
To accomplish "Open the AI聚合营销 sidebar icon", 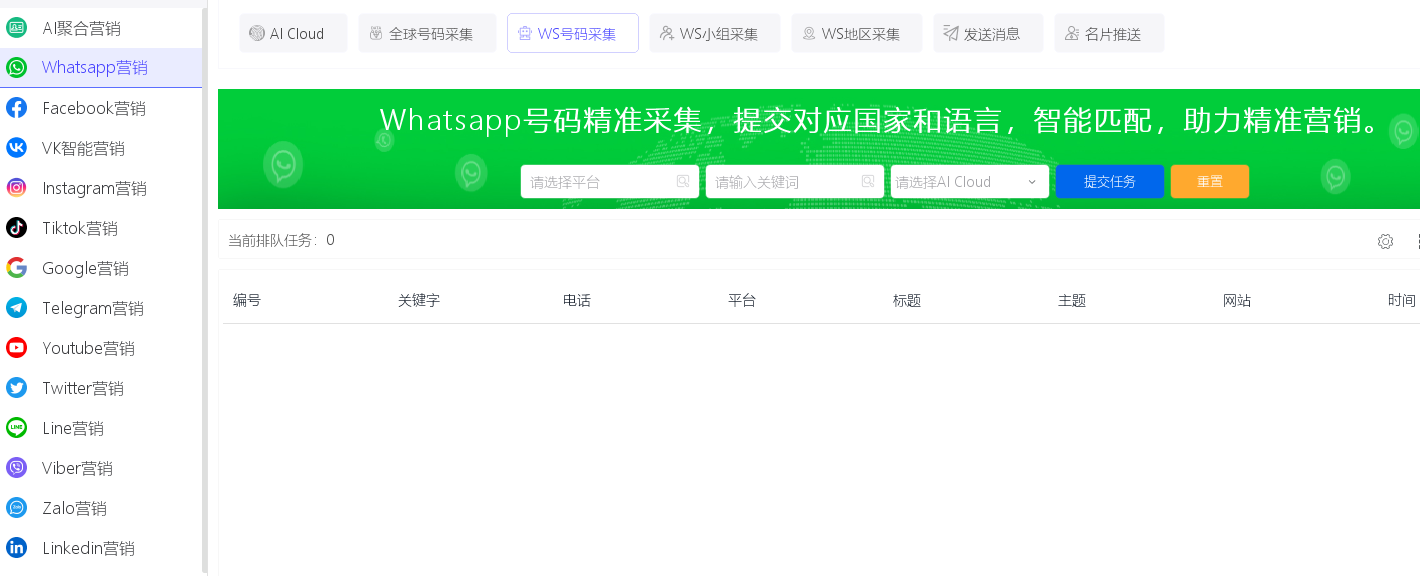I will pos(16,28).
